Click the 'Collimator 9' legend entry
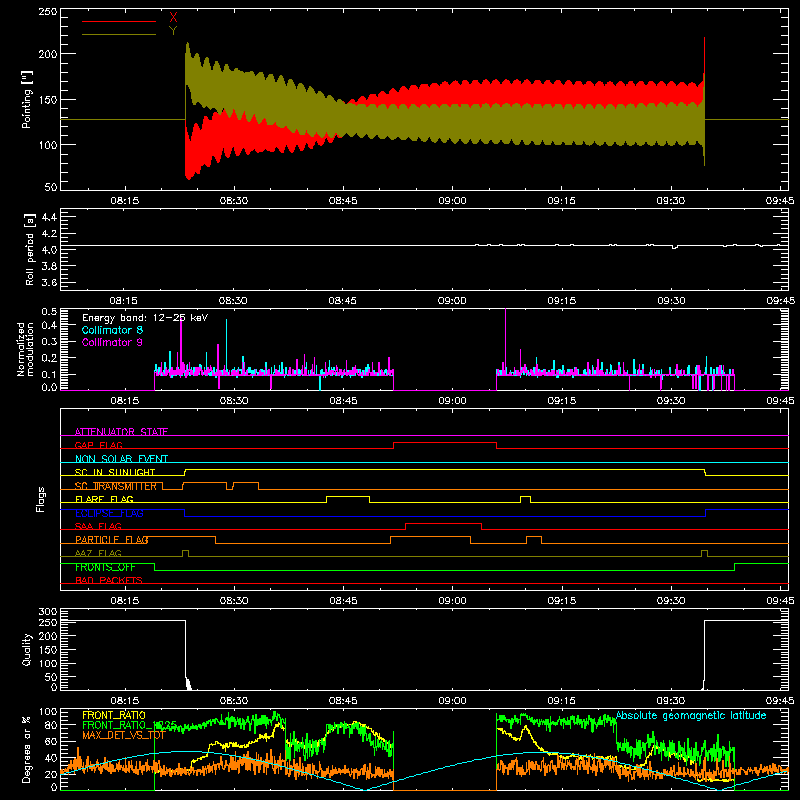This screenshot has height=800, width=800. pos(112,342)
